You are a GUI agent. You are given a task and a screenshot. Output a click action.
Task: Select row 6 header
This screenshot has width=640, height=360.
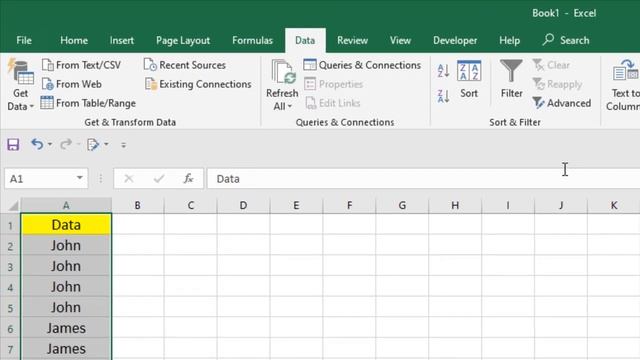pos(10,328)
